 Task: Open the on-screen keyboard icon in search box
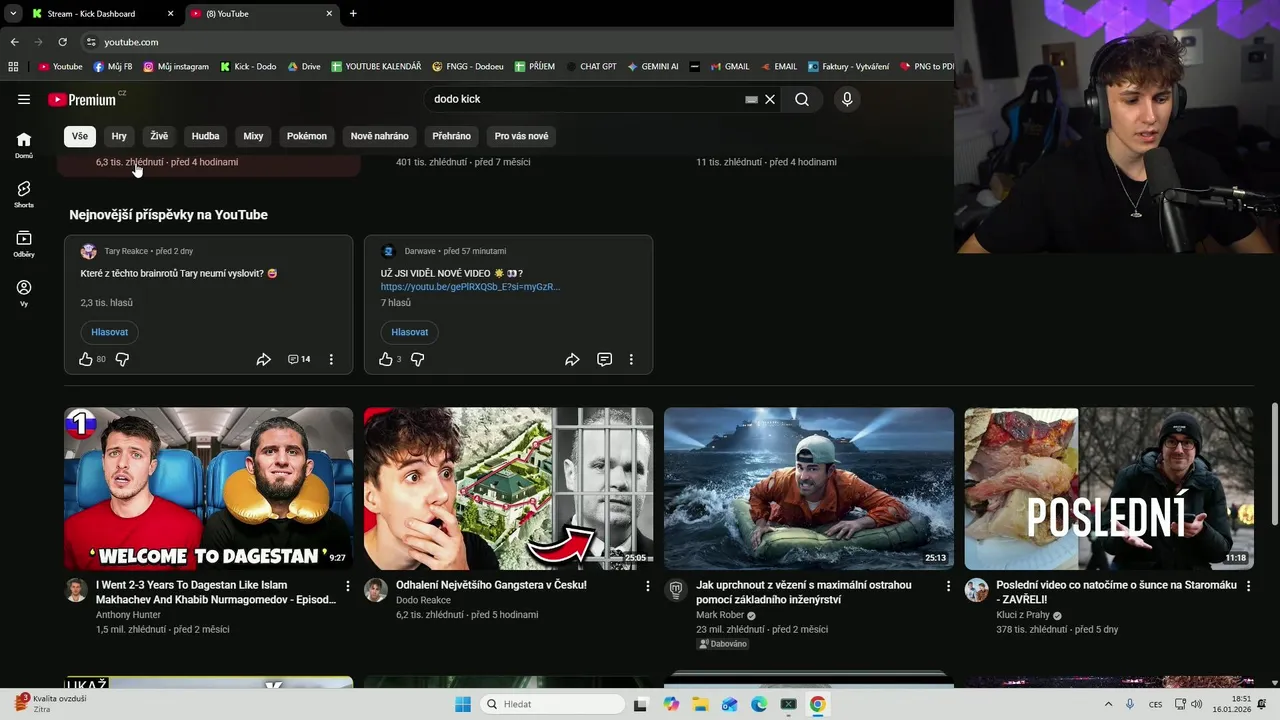click(x=752, y=99)
